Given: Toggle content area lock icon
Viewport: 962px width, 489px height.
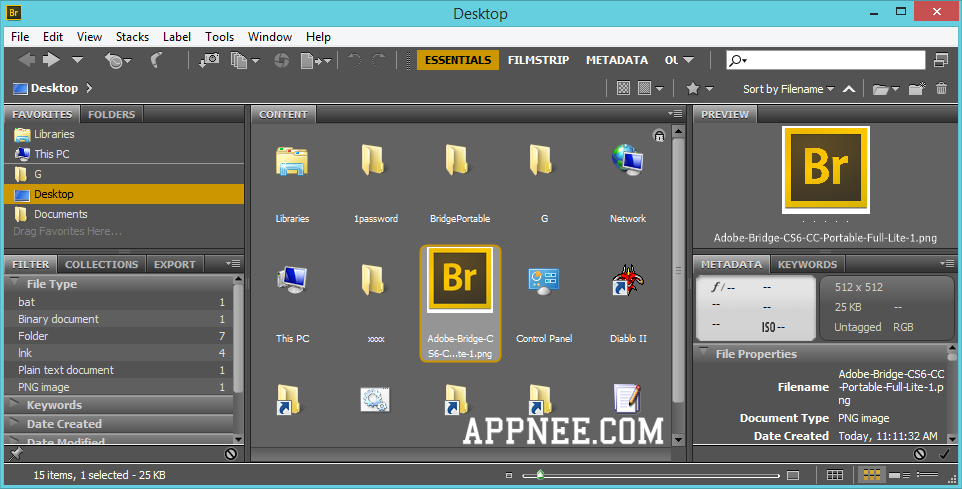Looking at the screenshot, I should pos(659,136).
